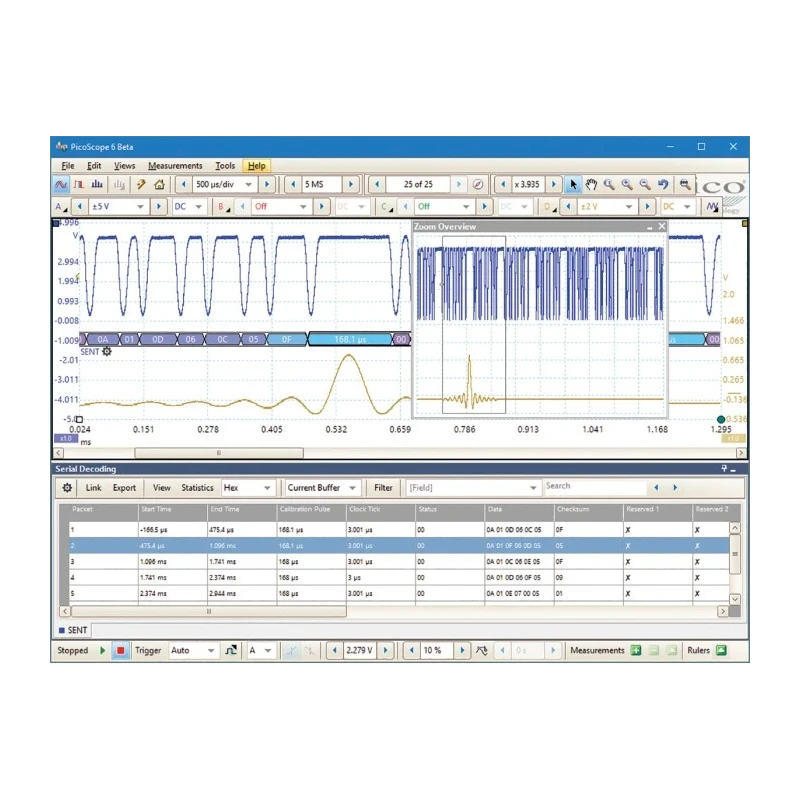Click the decoding table horizontal scrollbar thumb
The width and height of the screenshot is (800, 800).
(x=209, y=611)
